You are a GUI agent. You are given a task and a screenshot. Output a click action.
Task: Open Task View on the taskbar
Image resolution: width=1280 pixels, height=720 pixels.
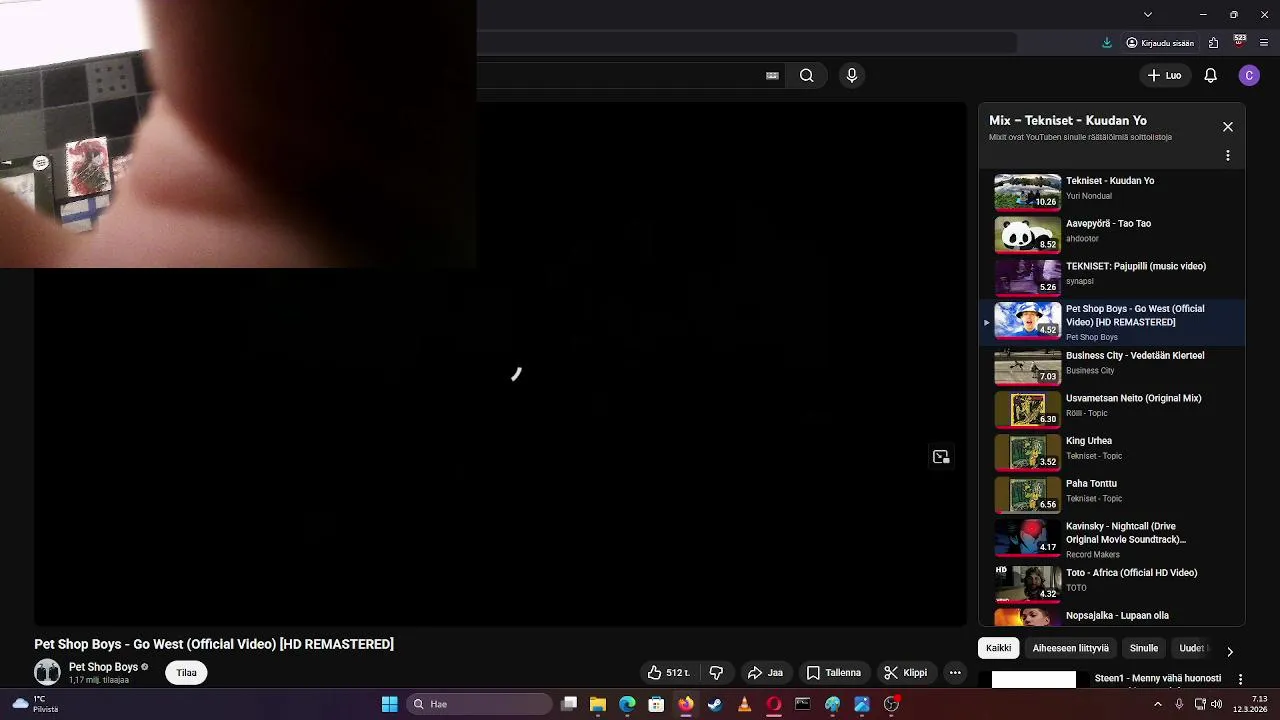569,704
